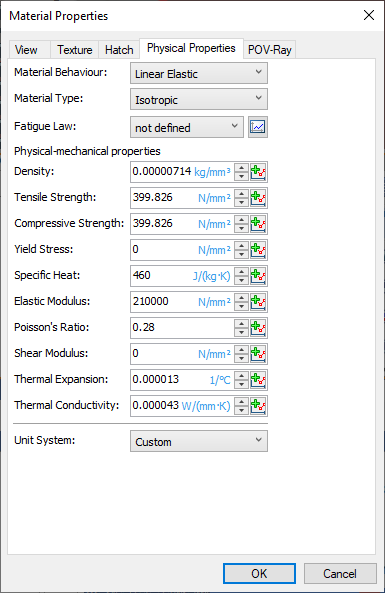Click the Yield Stress graph variable icon

click(x=258, y=250)
